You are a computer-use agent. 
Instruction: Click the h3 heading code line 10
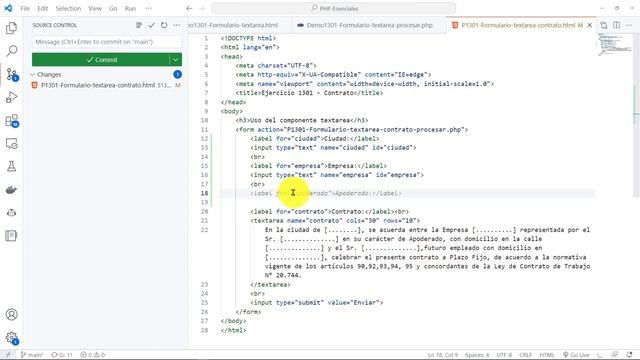click(x=302, y=120)
